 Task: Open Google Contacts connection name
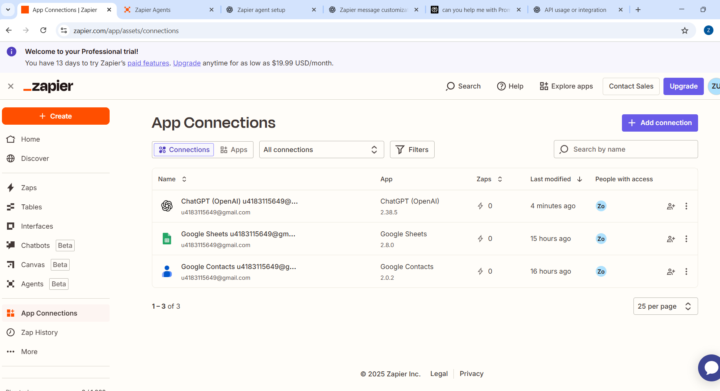click(x=238, y=266)
